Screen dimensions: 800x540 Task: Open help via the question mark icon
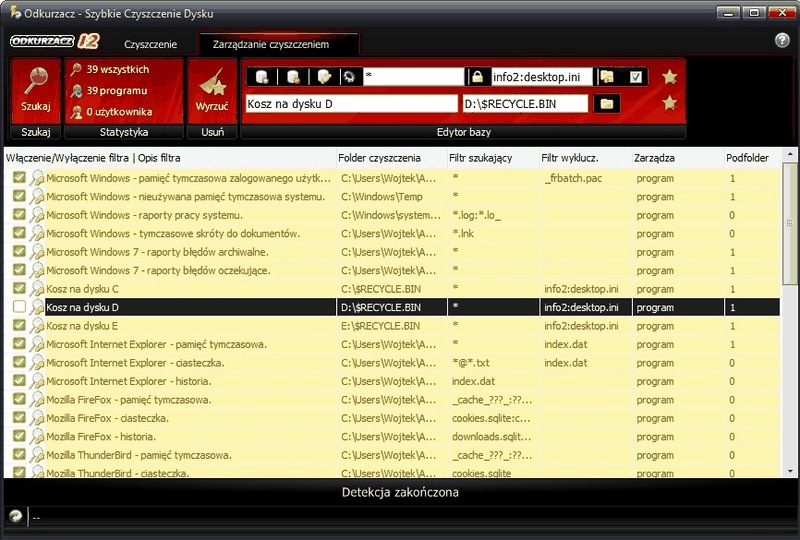[x=782, y=40]
